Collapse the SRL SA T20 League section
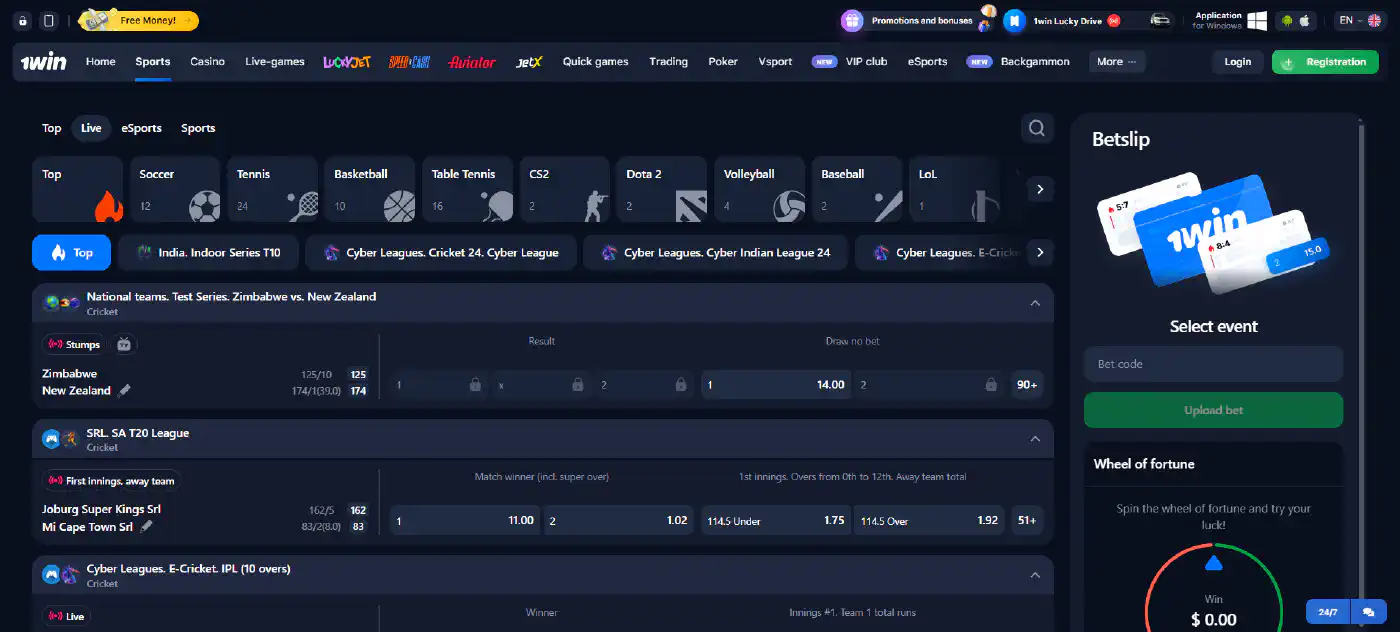1400x632 pixels. tap(1035, 438)
